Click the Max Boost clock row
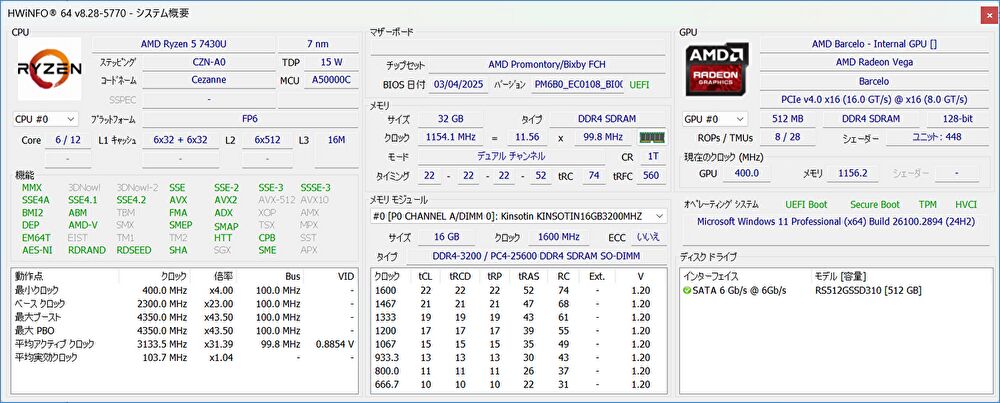The height and width of the screenshot is (403, 1000). coord(180,316)
